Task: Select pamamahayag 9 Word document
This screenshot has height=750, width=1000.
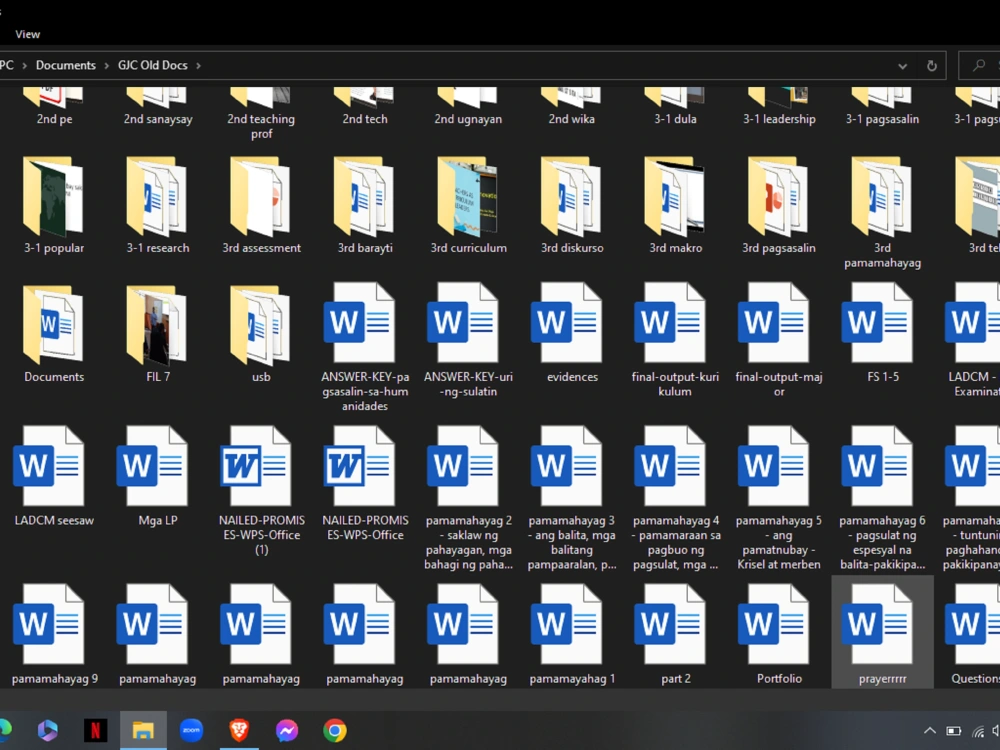Action: pos(54,635)
